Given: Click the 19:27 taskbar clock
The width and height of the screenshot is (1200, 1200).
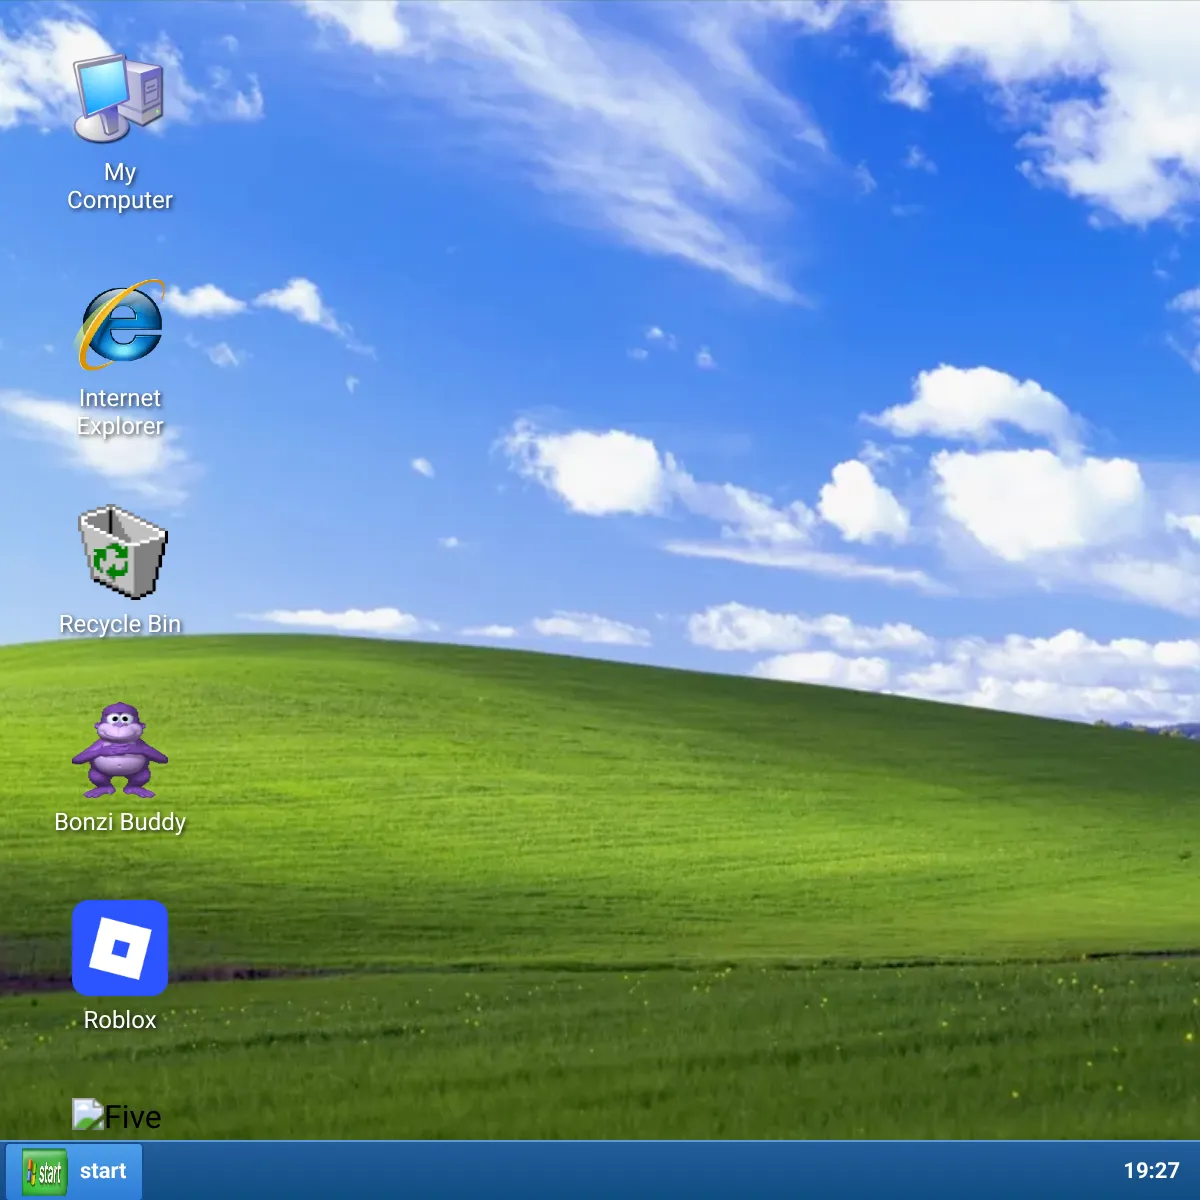Looking at the screenshot, I should [x=1151, y=1170].
